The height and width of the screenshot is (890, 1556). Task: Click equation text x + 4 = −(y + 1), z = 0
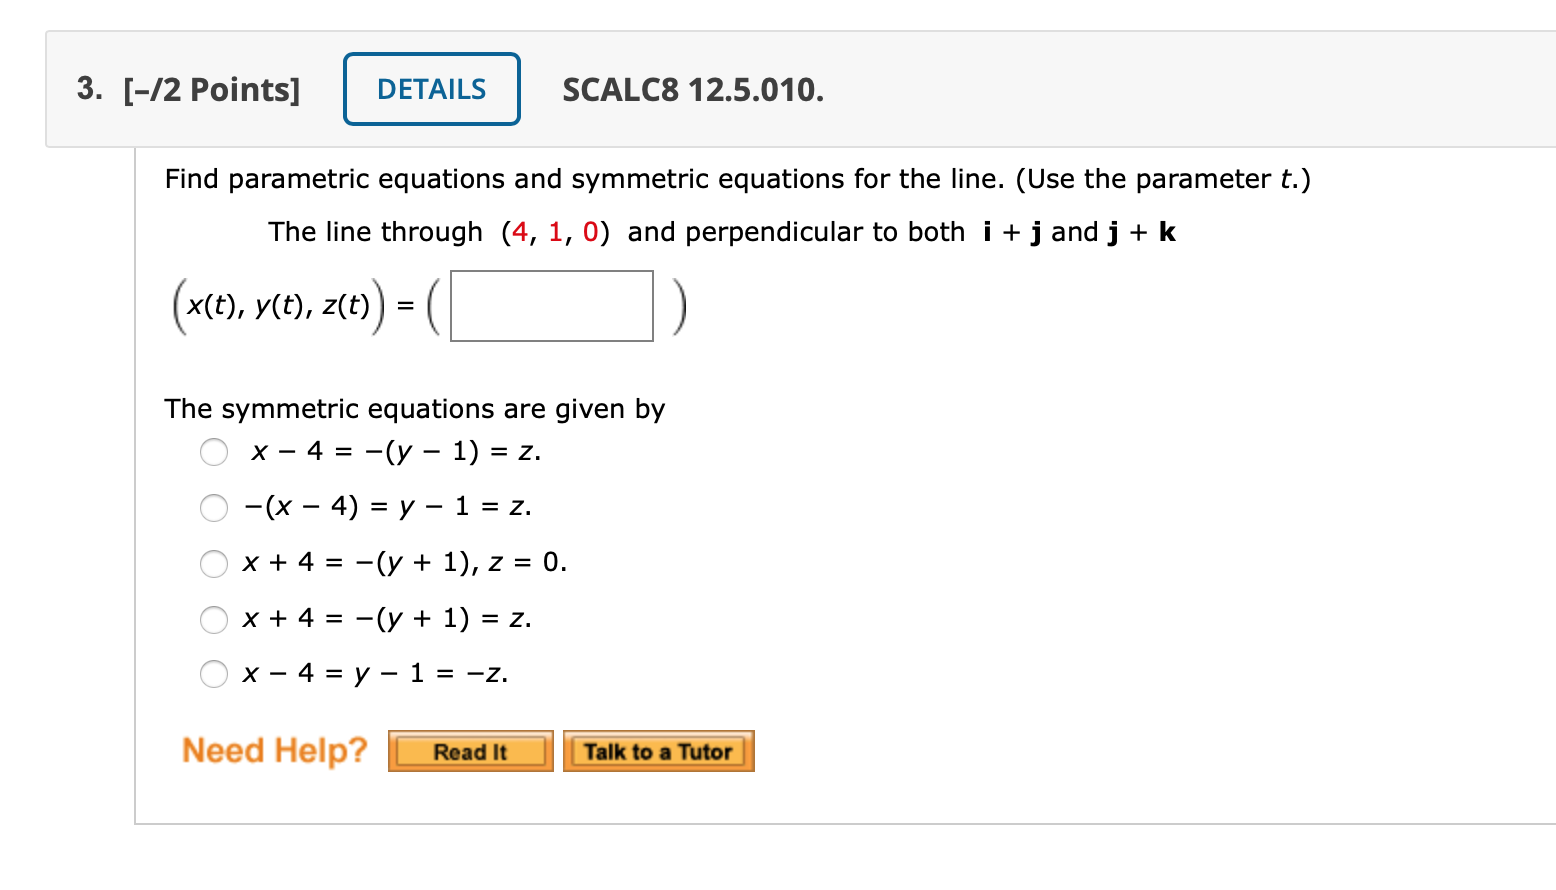[x=404, y=563]
